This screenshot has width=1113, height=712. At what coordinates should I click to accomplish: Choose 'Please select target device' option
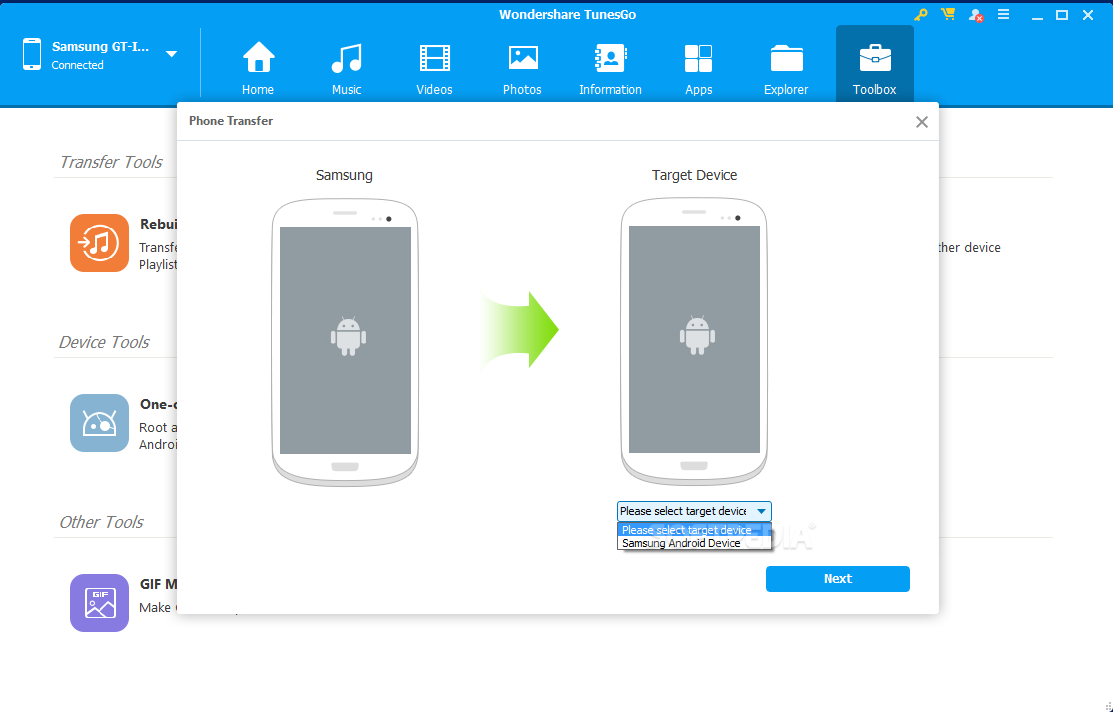(x=693, y=530)
